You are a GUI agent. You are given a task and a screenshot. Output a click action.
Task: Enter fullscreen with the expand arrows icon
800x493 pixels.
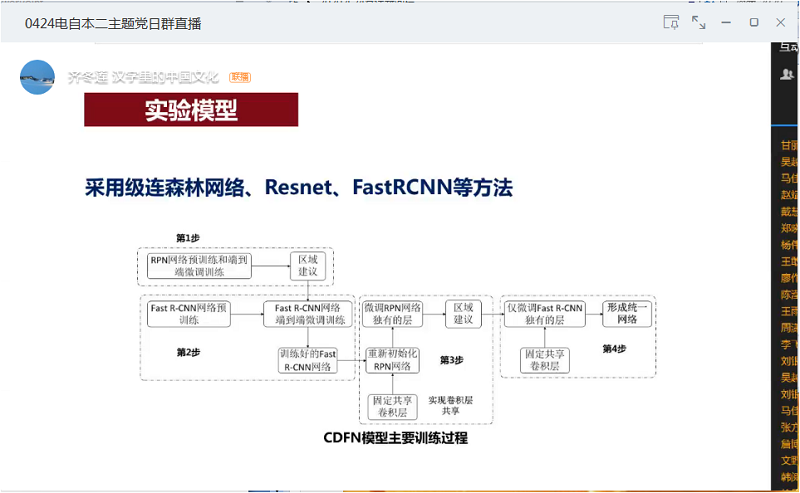[x=699, y=22]
